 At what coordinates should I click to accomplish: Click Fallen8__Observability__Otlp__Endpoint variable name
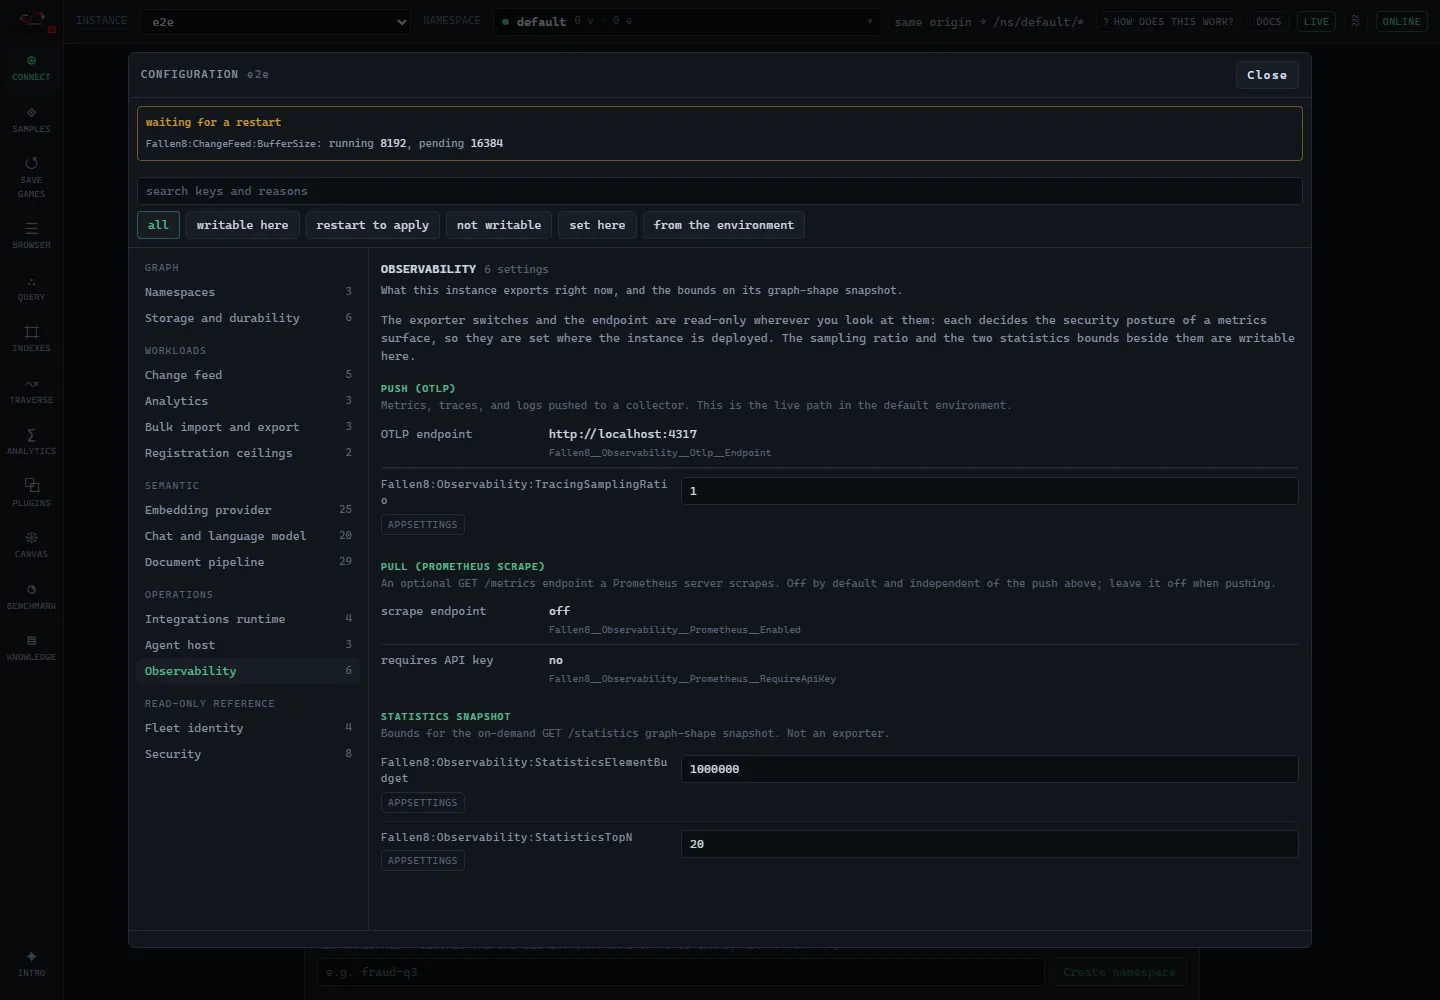click(x=660, y=453)
